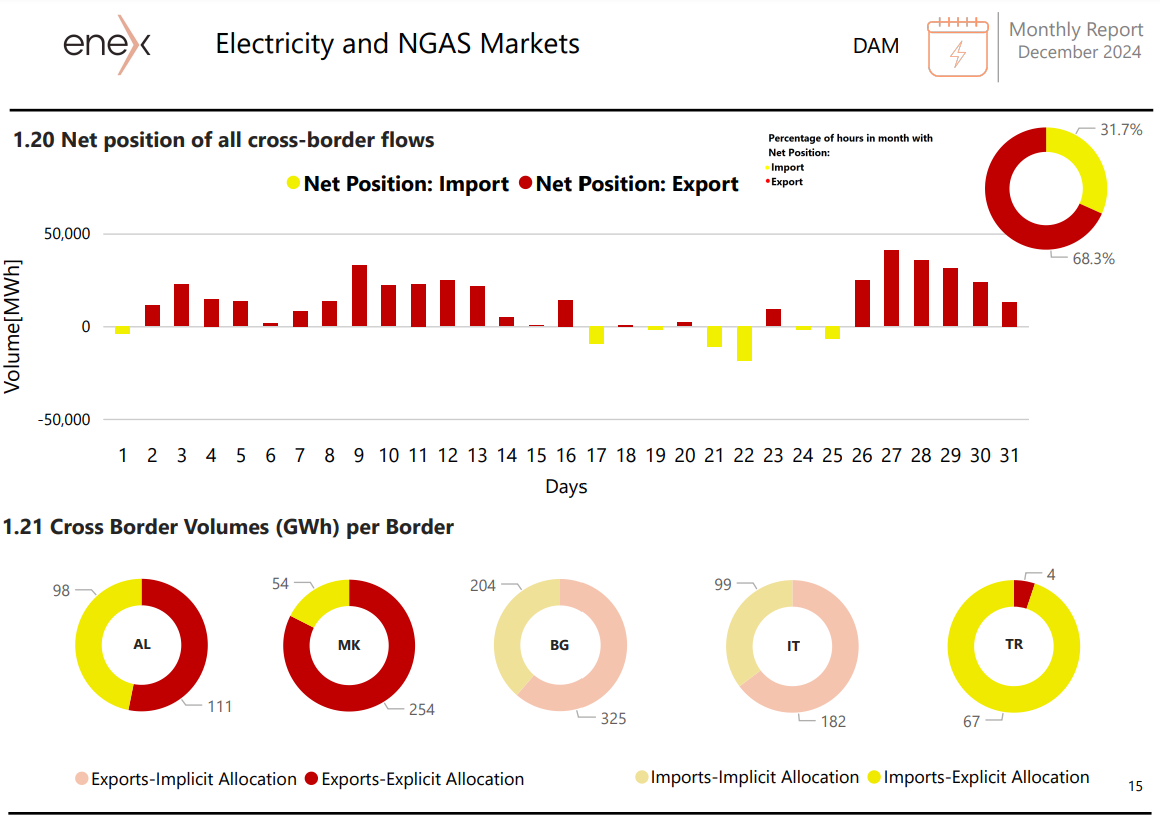Click the yellow bar for day 22

744,343
